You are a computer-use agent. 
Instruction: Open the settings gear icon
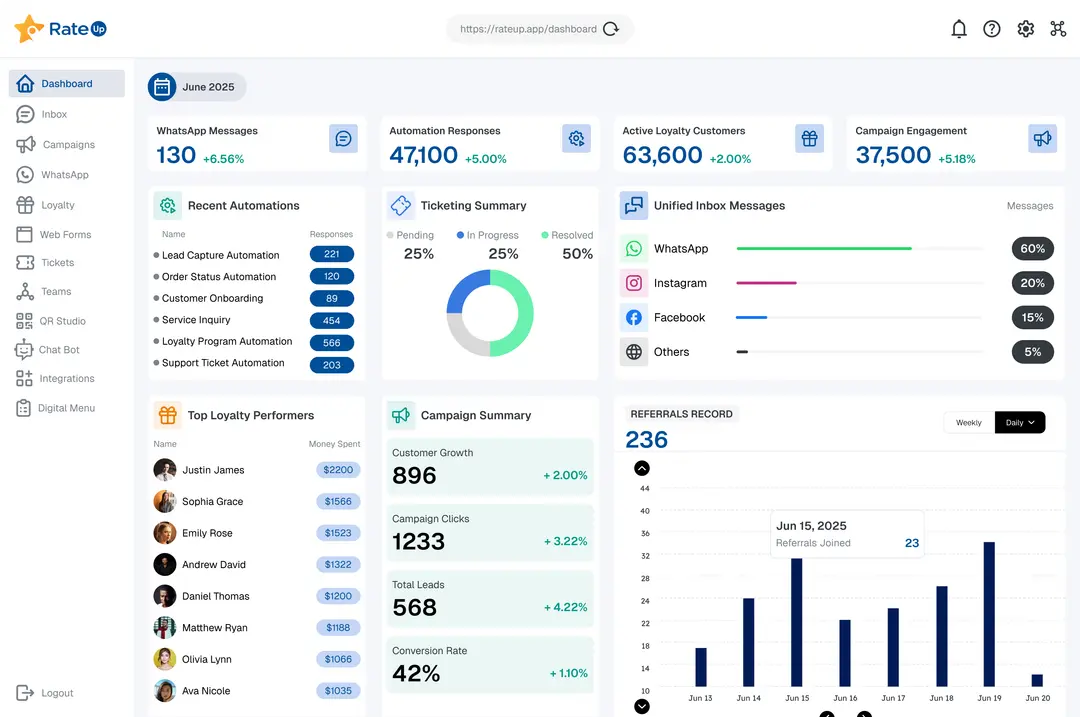click(1025, 28)
